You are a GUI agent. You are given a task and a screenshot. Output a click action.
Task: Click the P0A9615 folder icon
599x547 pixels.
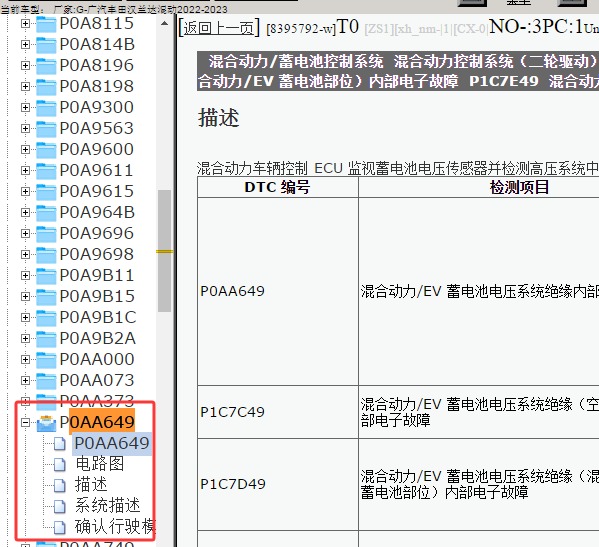46,192
